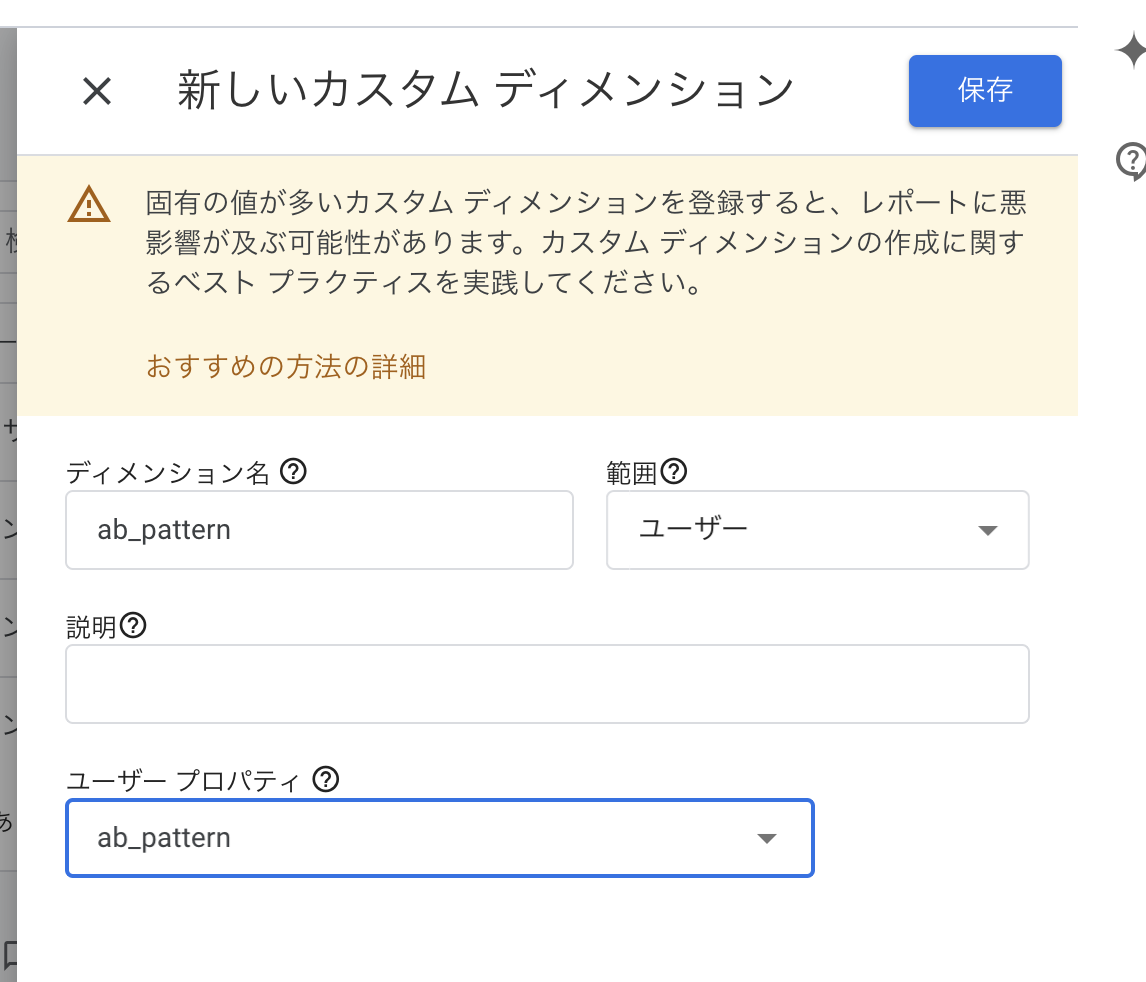Image resolution: width=1146 pixels, height=982 pixels.
Task: Close the 新しいカスタム ディメンション dialog
Action: 97,91
